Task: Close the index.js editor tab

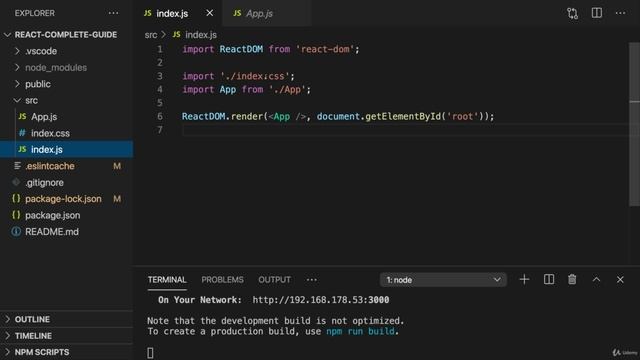Action: [209, 13]
